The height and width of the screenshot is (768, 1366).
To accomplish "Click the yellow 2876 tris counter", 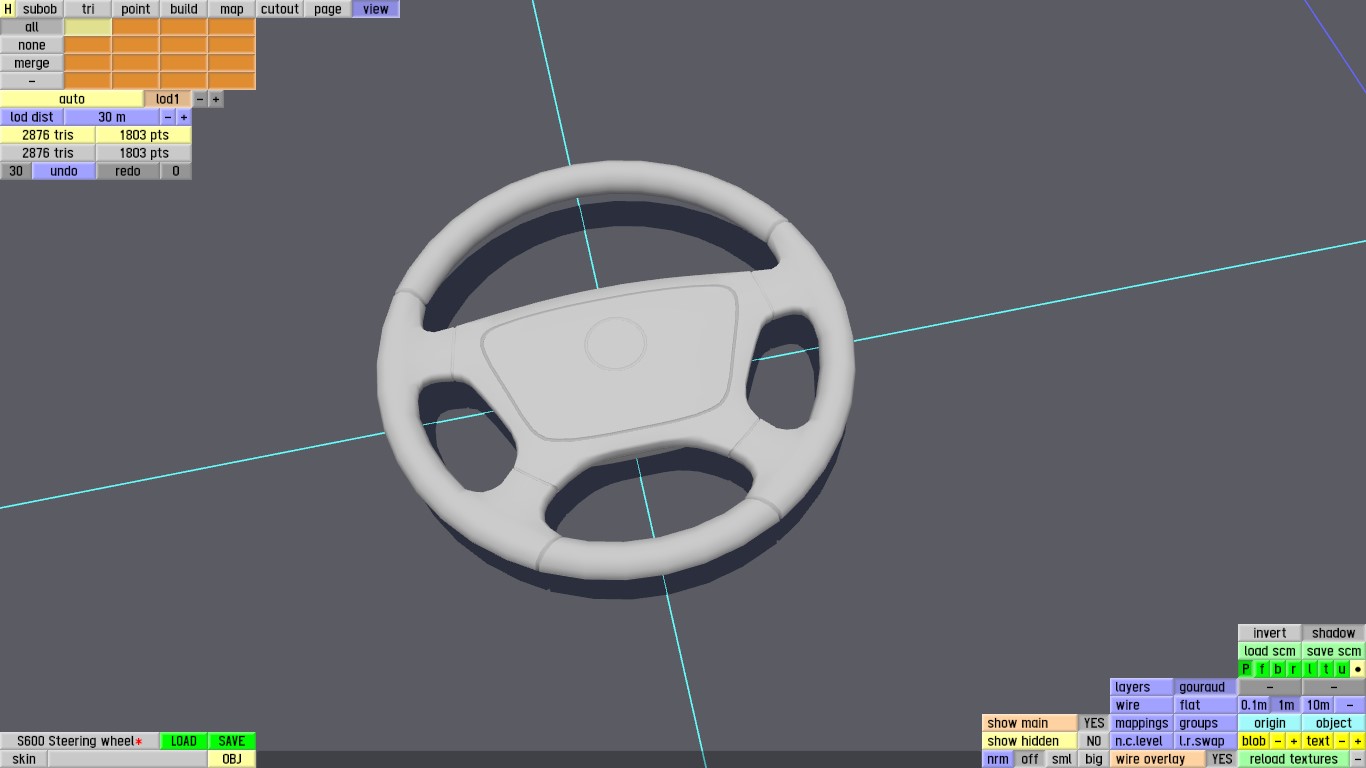I will [48, 135].
